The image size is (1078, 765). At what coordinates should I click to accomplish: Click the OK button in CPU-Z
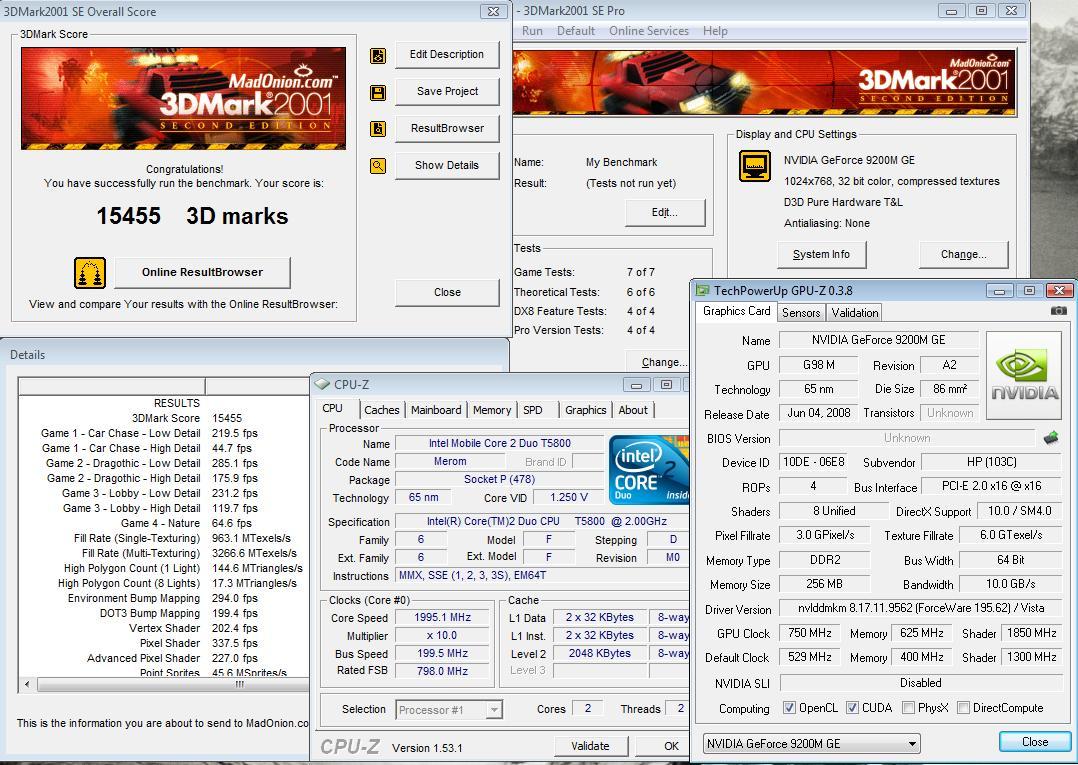663,746
